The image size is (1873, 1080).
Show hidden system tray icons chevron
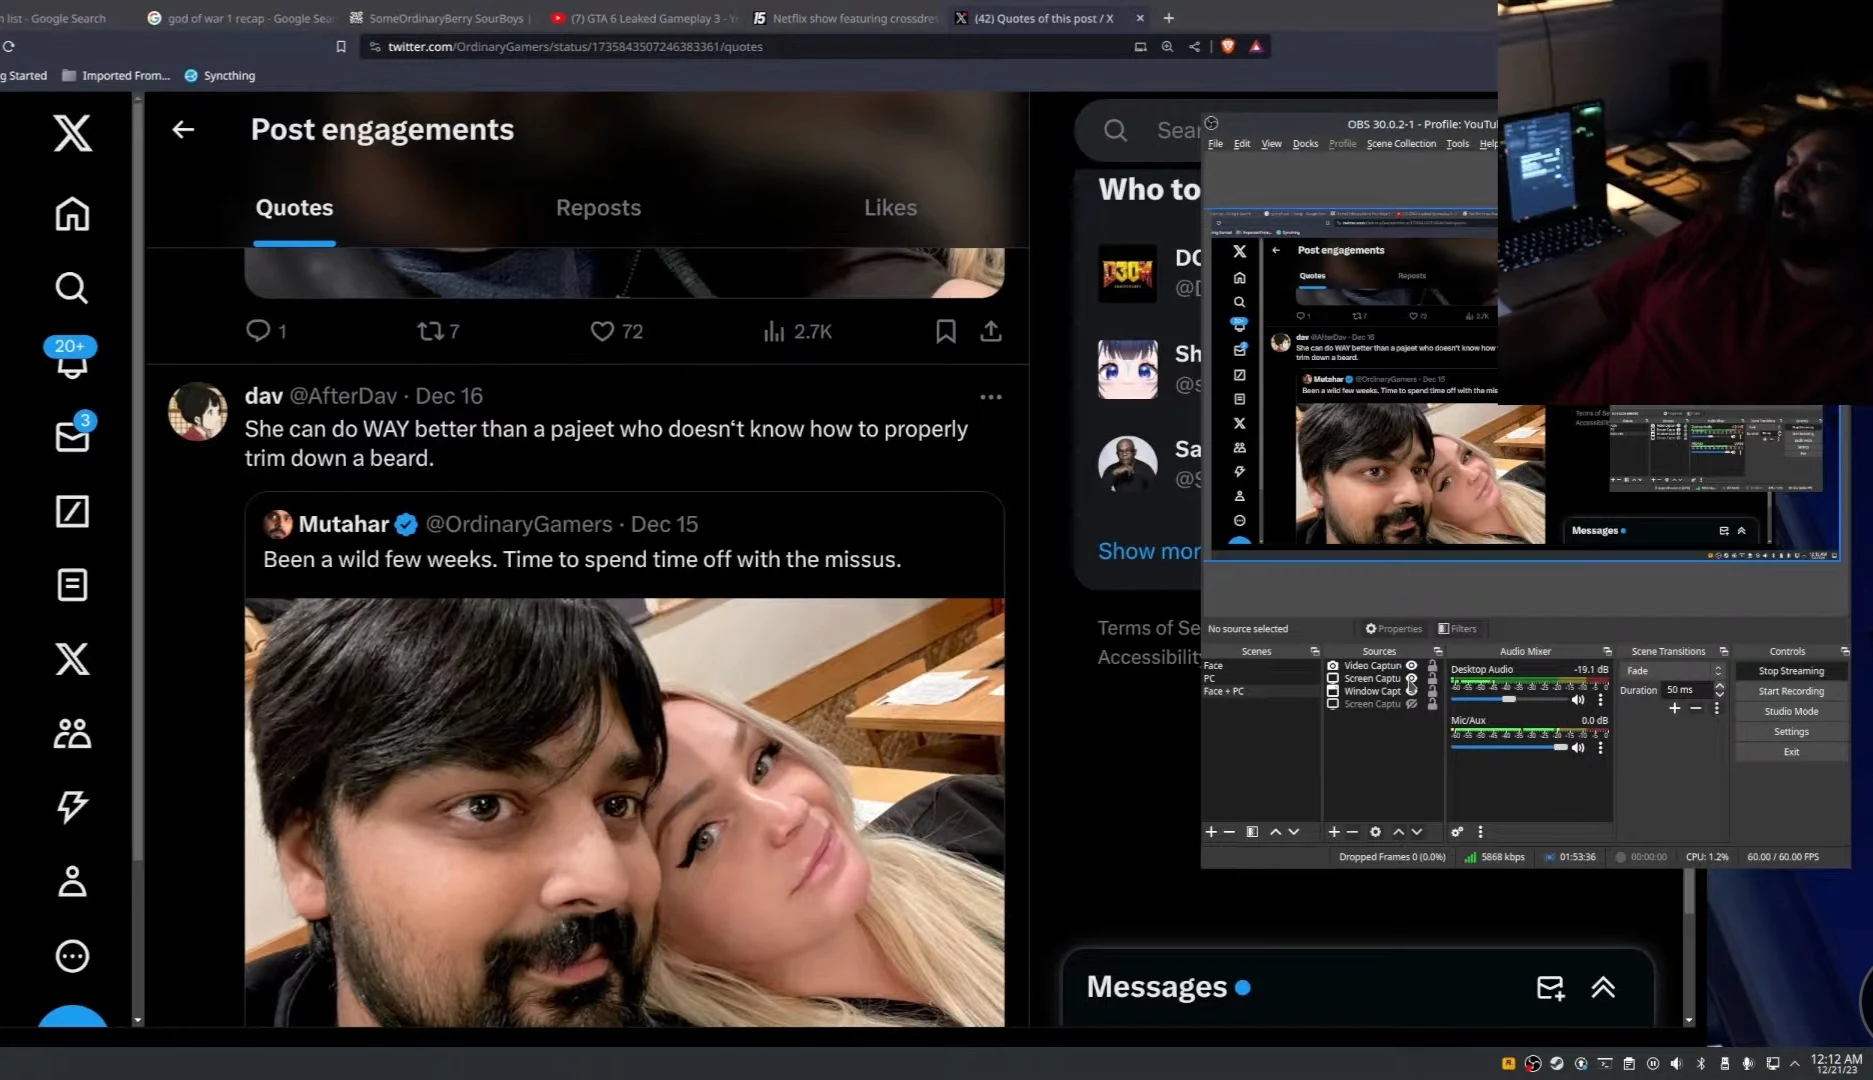tap(1795, 1063)
